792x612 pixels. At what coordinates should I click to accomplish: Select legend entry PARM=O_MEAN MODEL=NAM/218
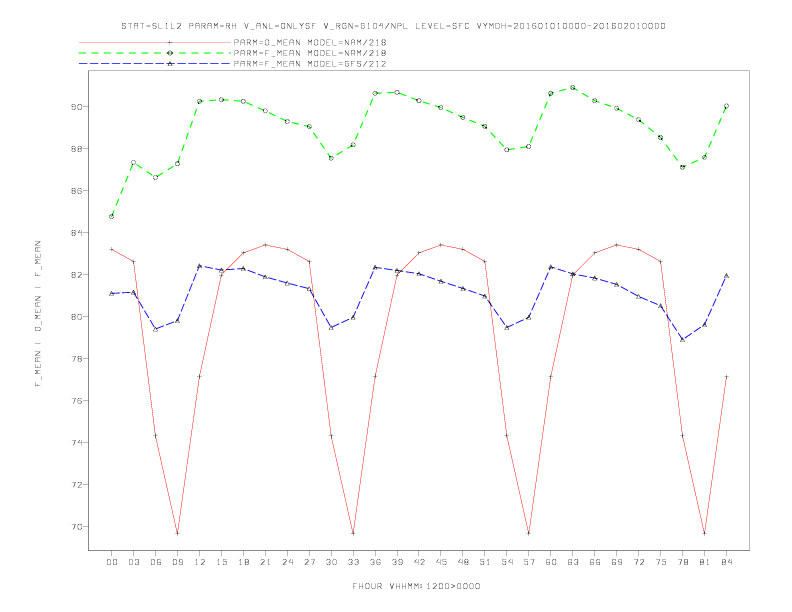310,42
